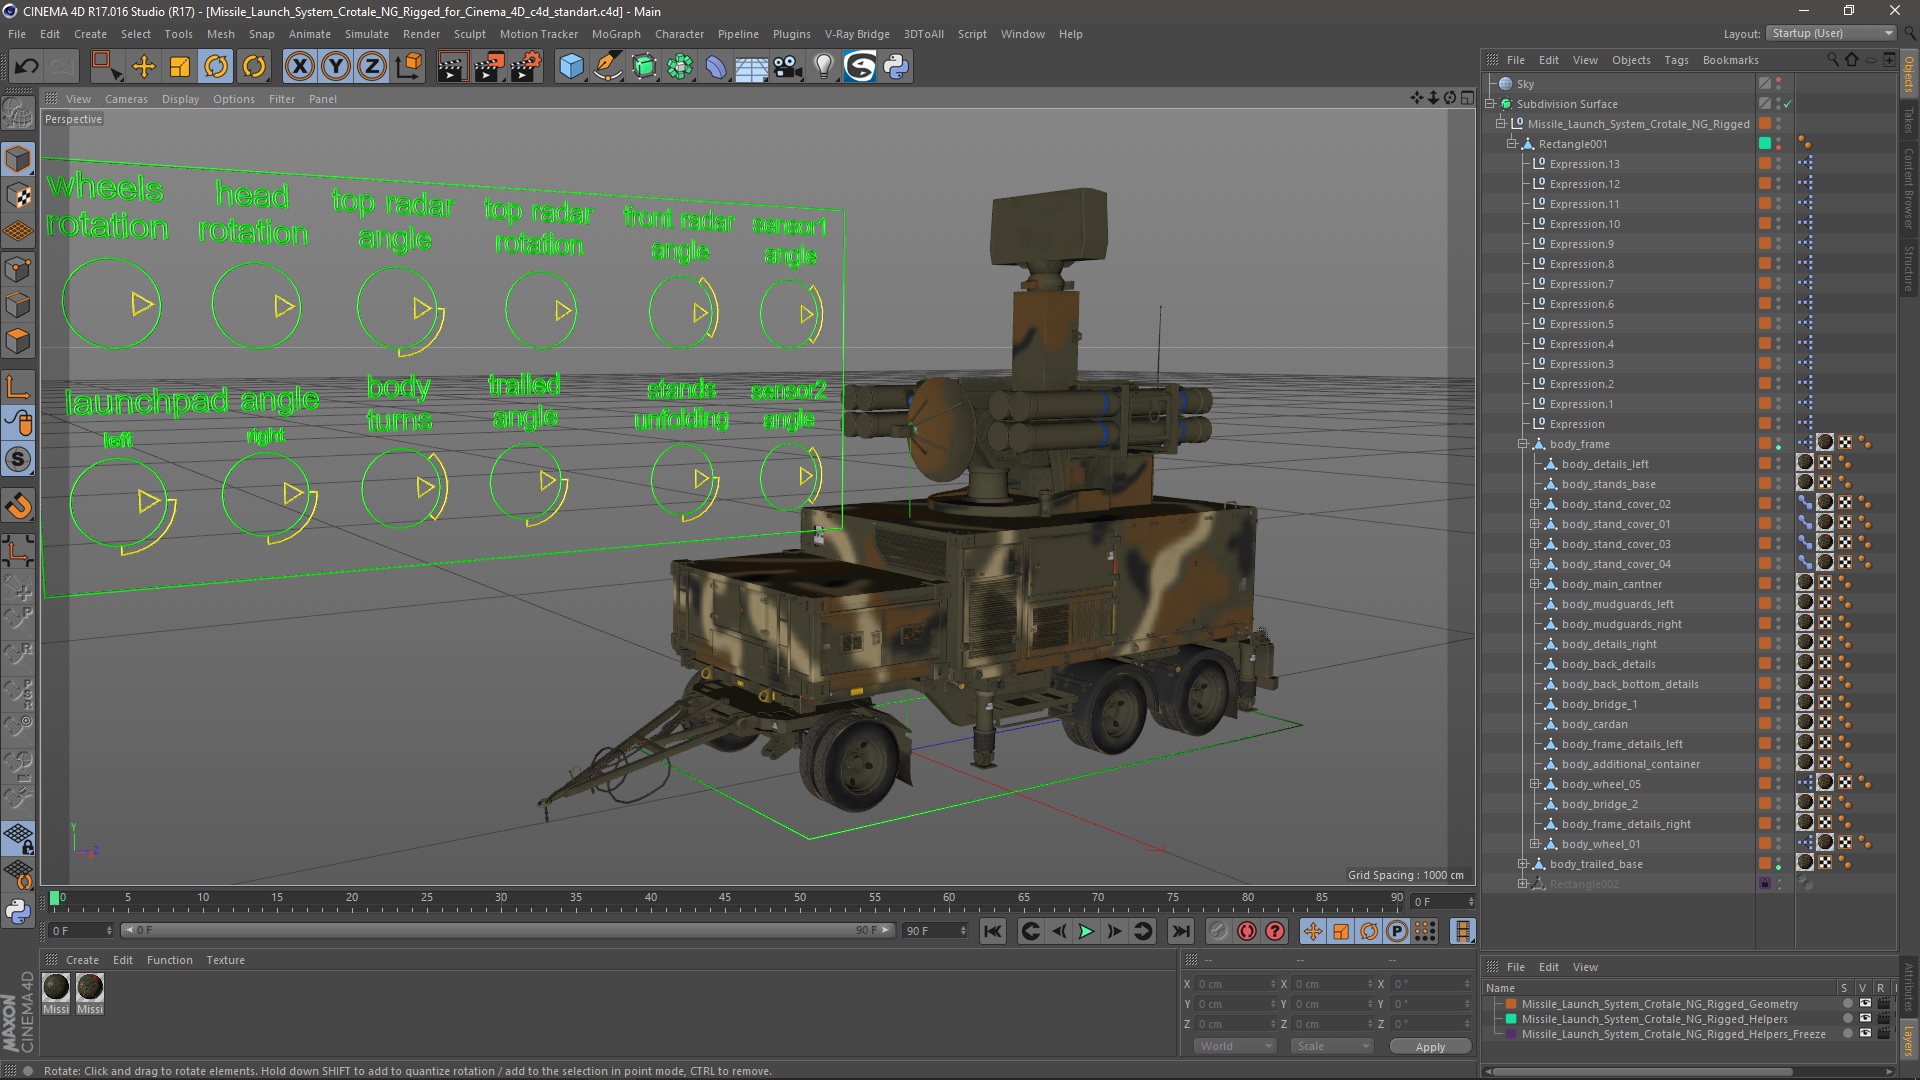
Task: Collapse the Subdivision Surface tree node
Action: [1490, 104]
